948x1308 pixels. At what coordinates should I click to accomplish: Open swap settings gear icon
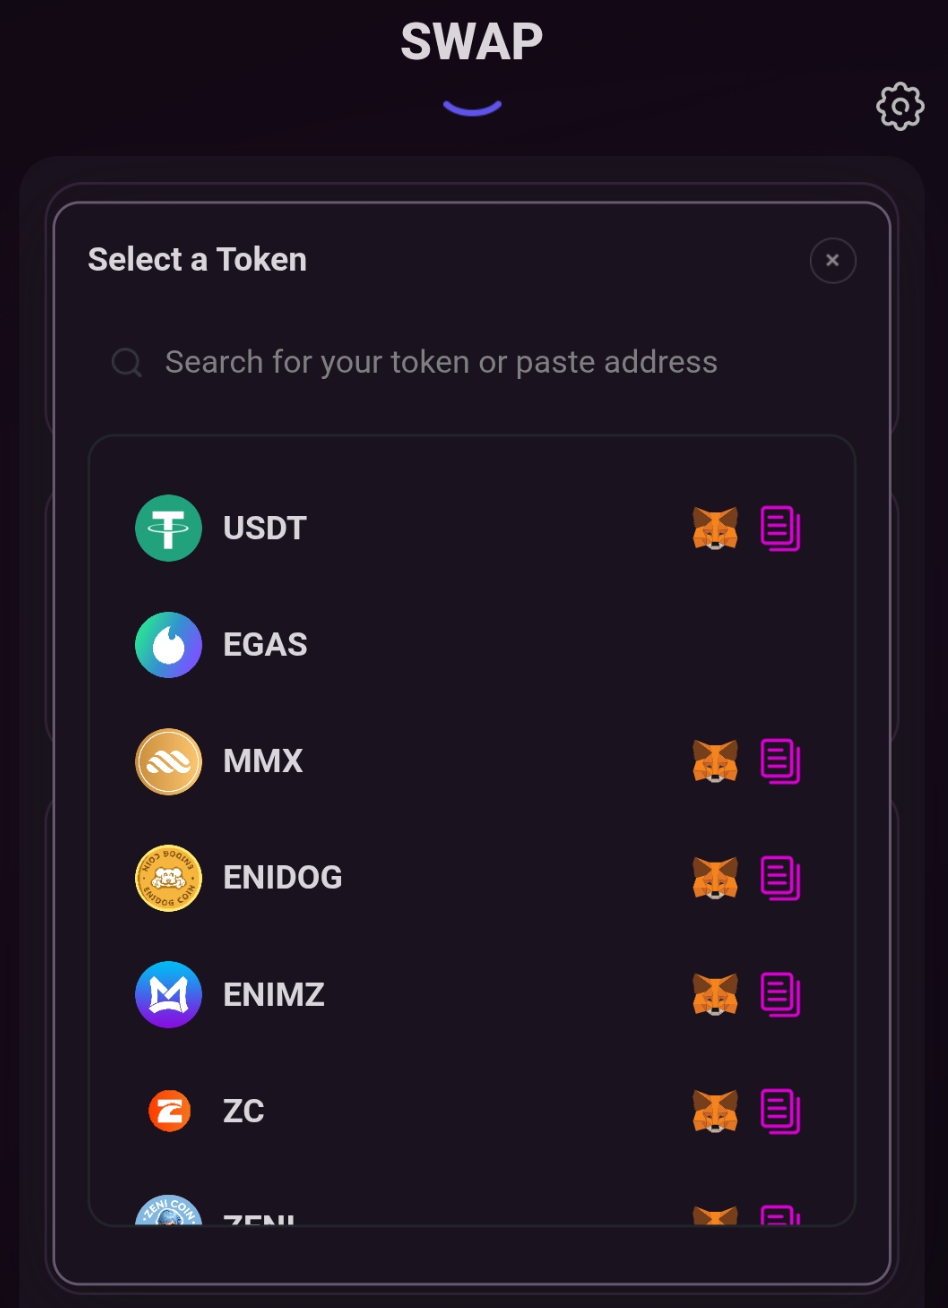(x=900, y=106)
